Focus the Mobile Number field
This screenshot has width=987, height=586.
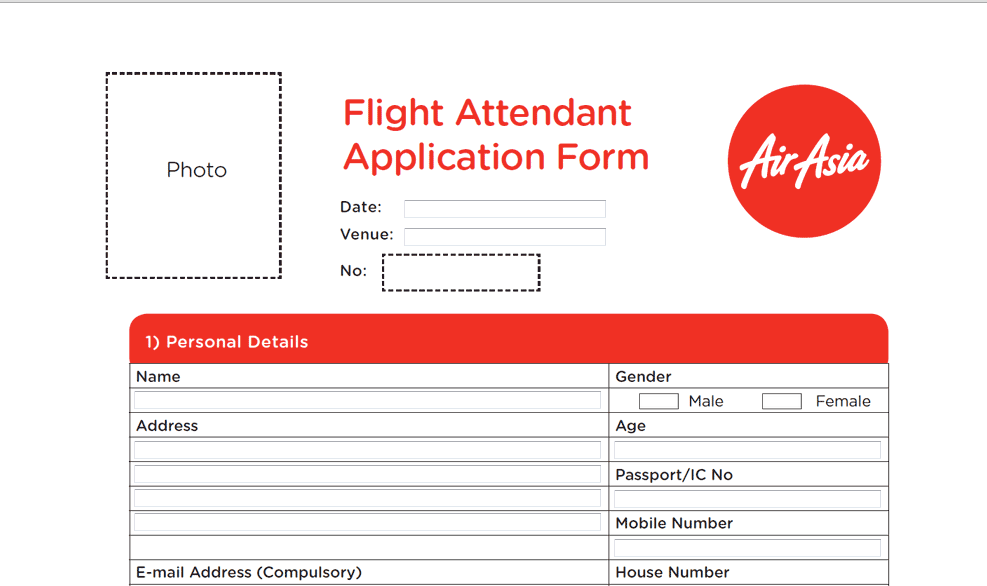click(x=747, y=547)
